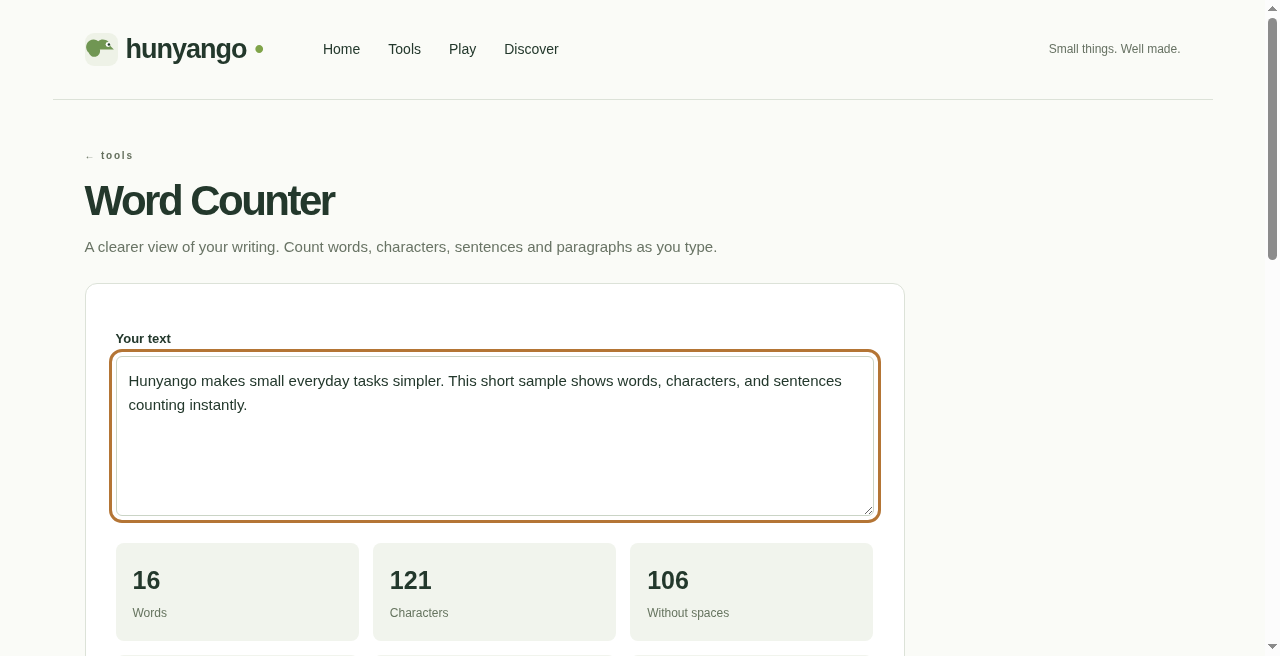Screen dimensions: 1280x656
Task: Click the scrollbar down arrow
Action: point(1272,647)
